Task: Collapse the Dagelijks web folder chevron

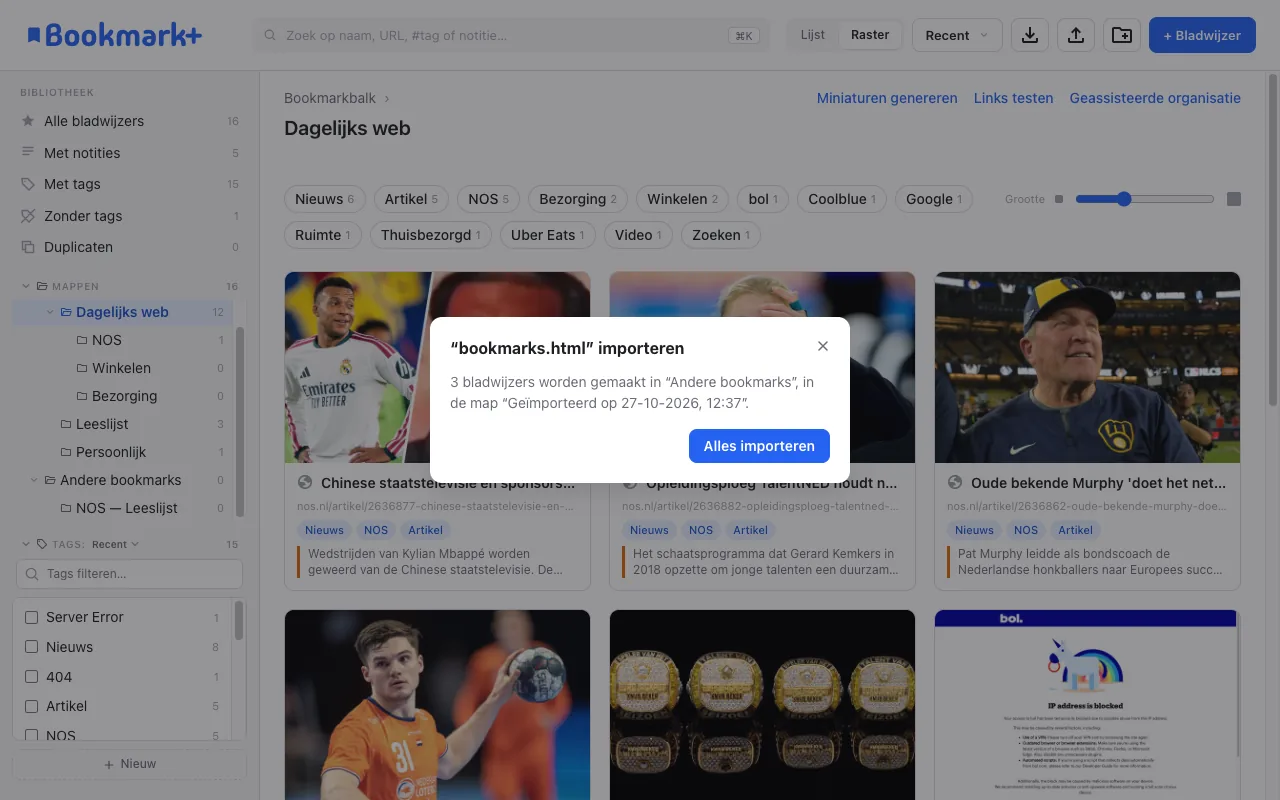Action: 50,312
